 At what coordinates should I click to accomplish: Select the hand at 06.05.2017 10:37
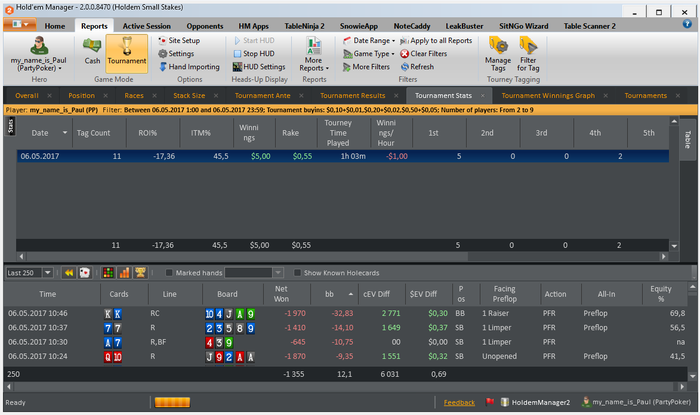click(346, 328)
